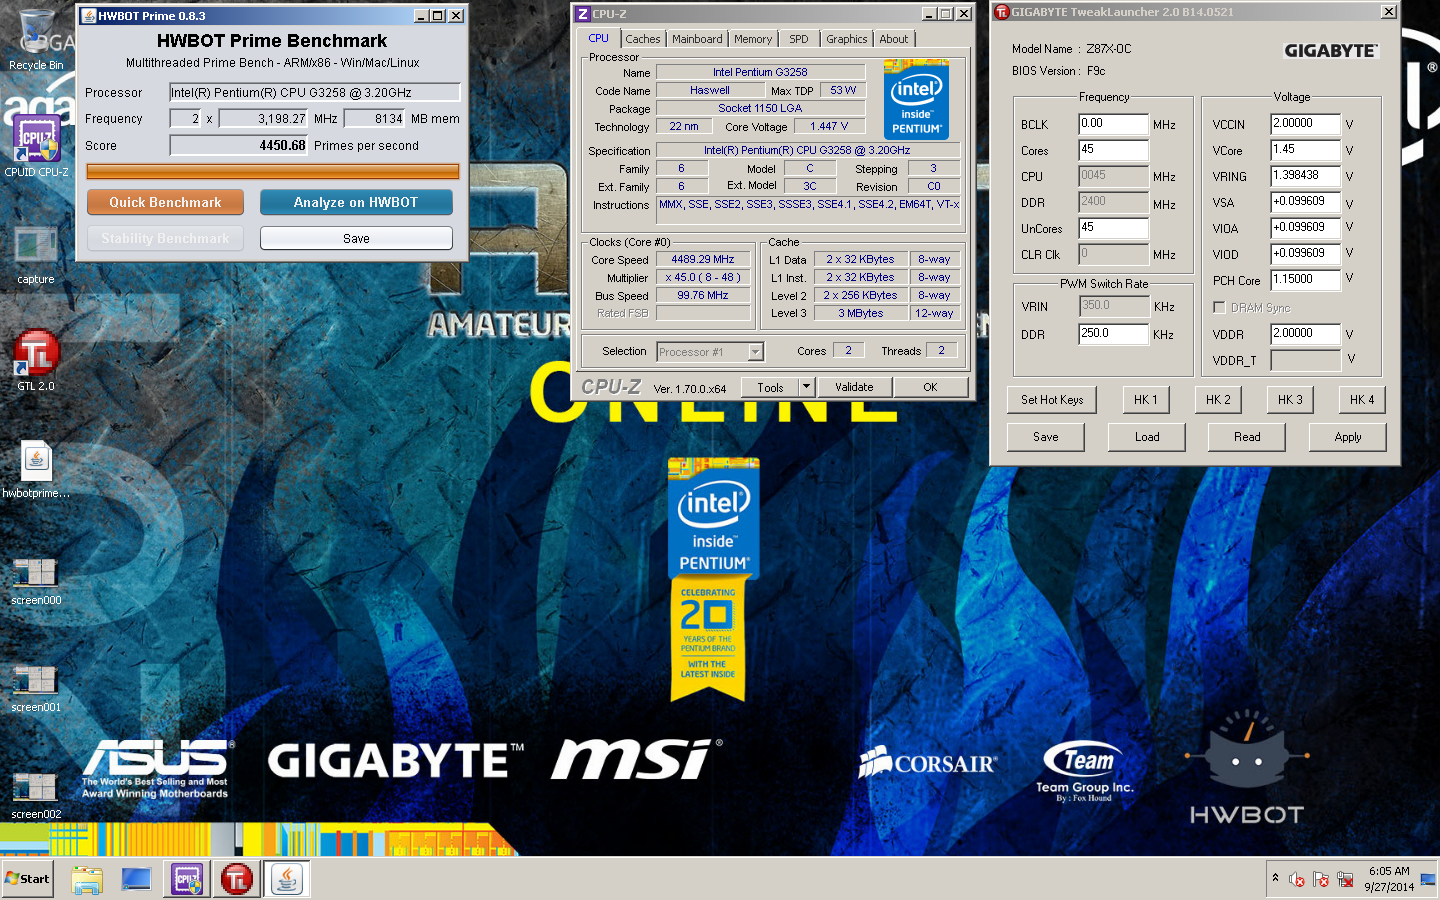Switch to the Mainboard tab
The height and width of the screenshot is (900, 1440).
pos(697,39)
